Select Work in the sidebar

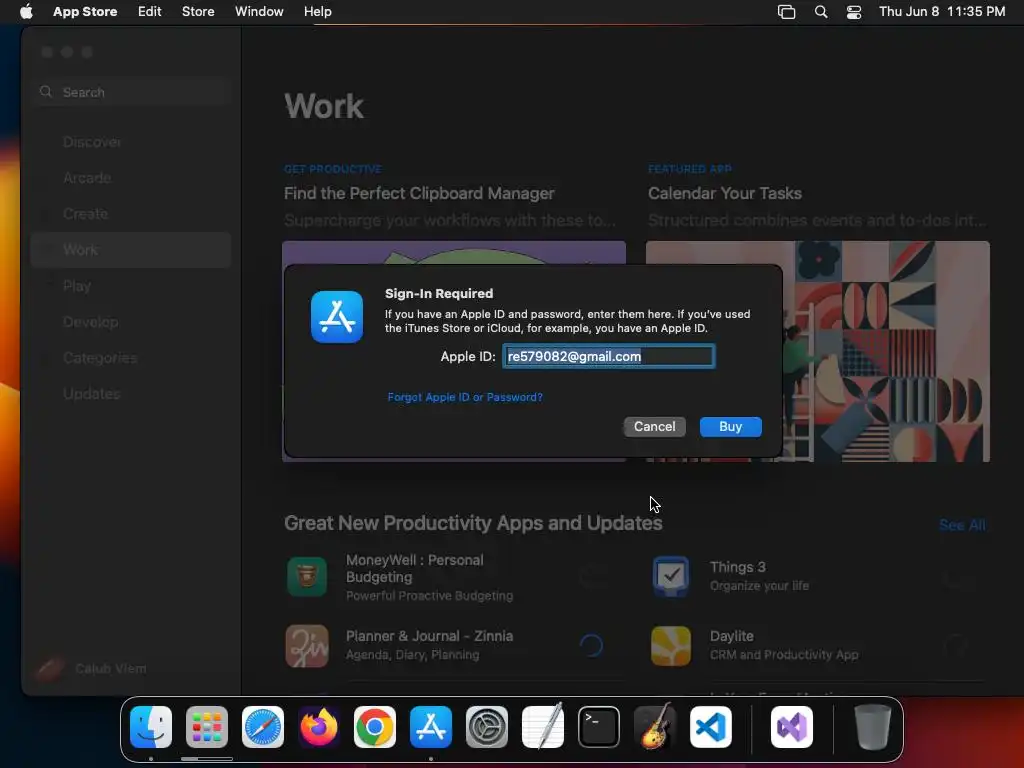131,249
